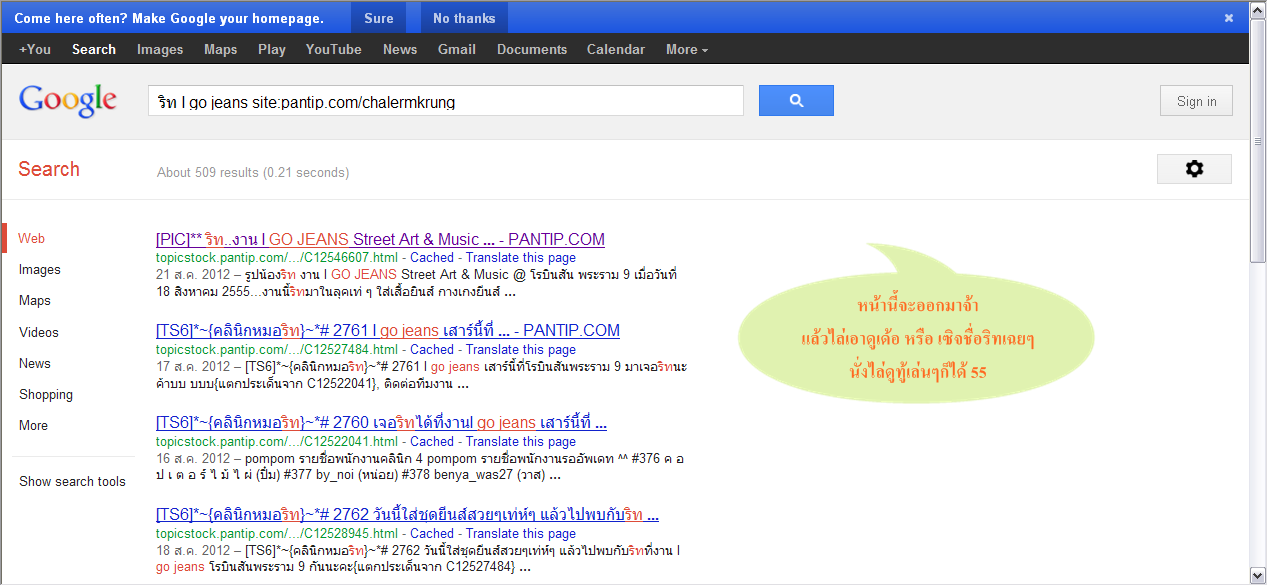
Task: Open result #2762 title link
Action: pos(407,514)
